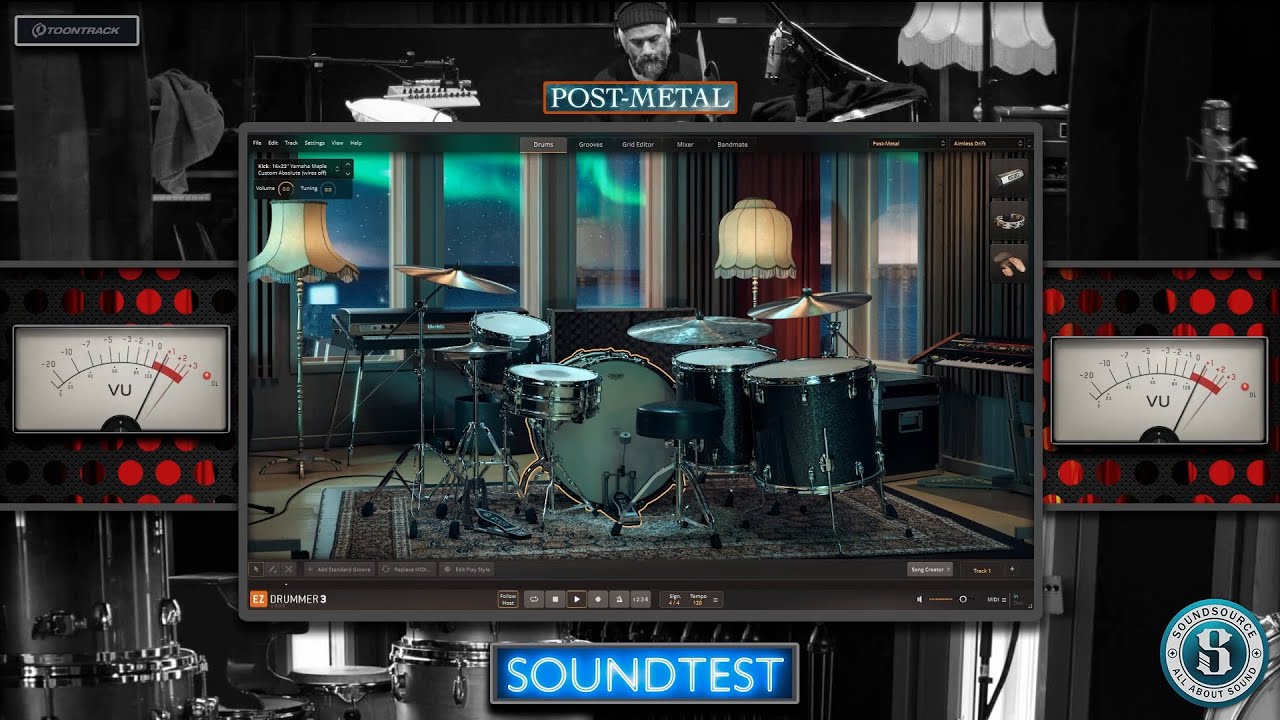Click the snare drum

click(x=551, y=390)
